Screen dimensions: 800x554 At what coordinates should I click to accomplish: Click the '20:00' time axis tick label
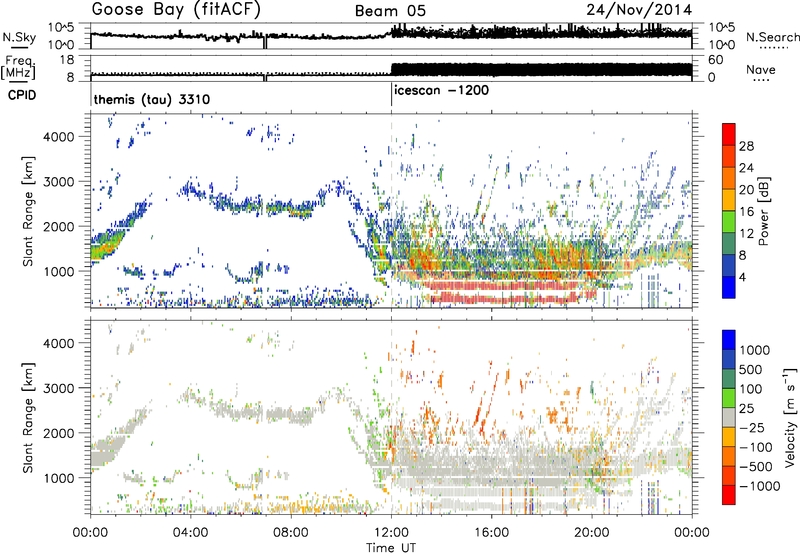click(592, 533)
